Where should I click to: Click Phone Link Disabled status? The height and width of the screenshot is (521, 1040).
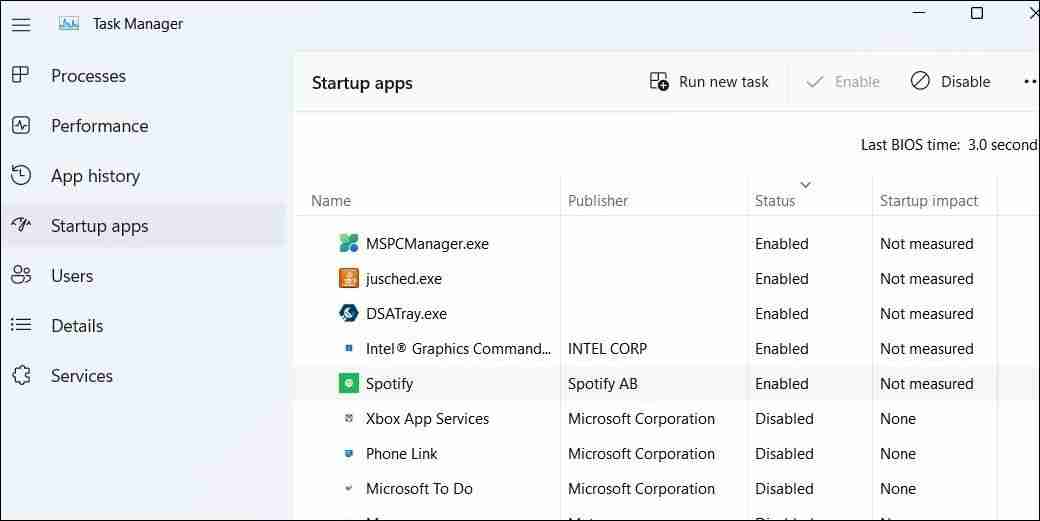pyautogui.click(x=784, y=454)
